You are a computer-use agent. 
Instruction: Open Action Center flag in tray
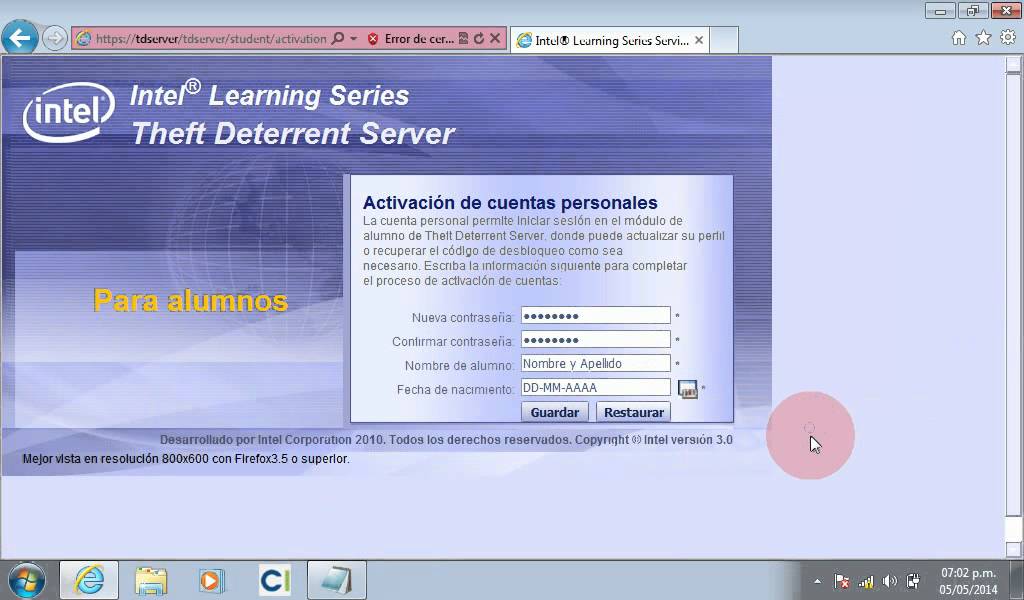coord(842,580)
